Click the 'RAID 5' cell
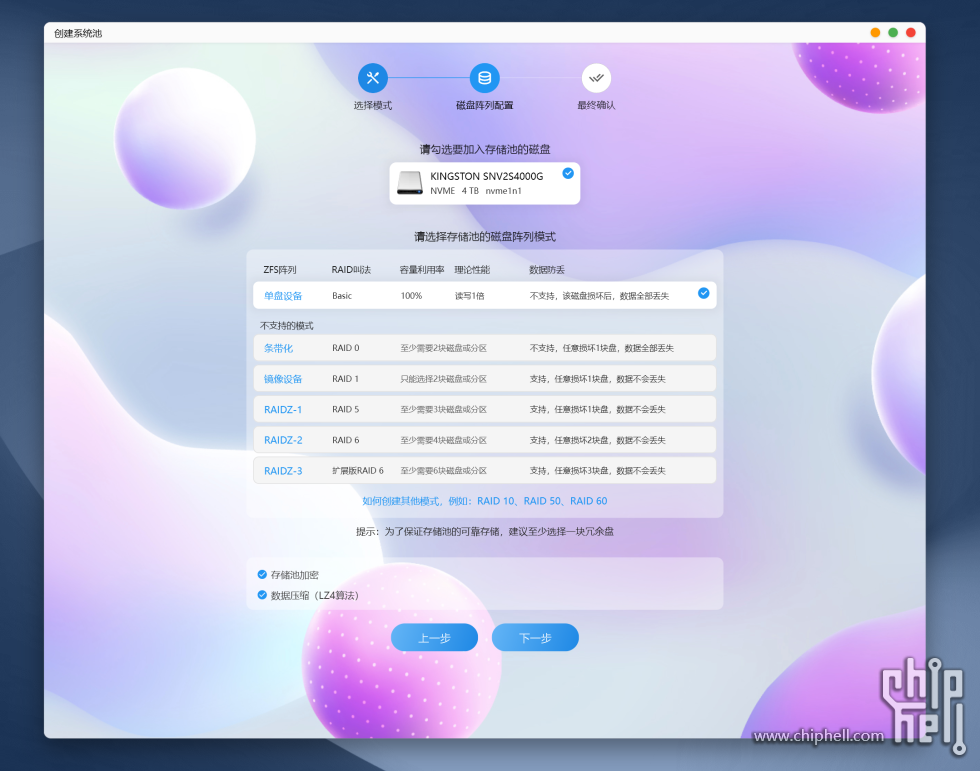Viewport: 980px width, 771px height. point(346,409)
